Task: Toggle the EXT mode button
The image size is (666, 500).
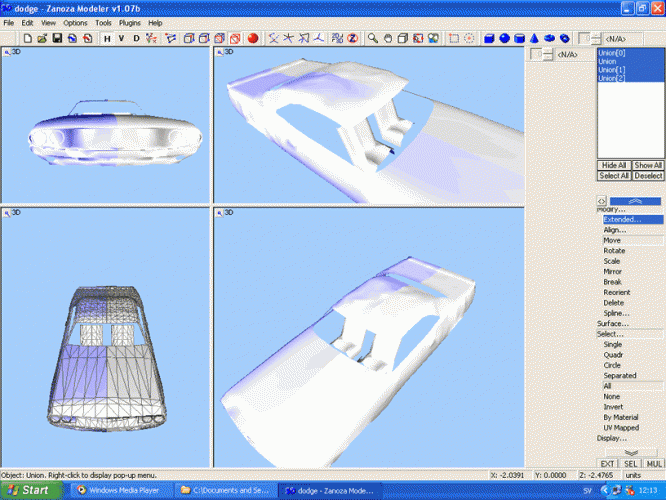Action: point(607,464)
